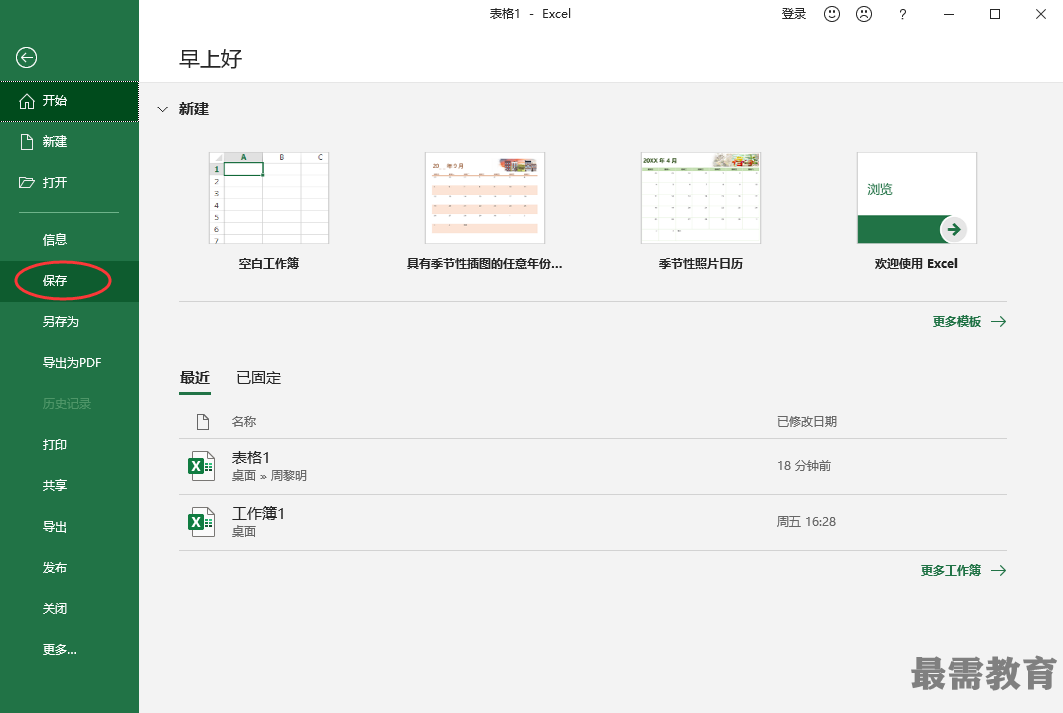The height and width of the screenshot is (713, 1063).
Task: Click the arrow next to 更多工作簿
Action: point(998,571)
